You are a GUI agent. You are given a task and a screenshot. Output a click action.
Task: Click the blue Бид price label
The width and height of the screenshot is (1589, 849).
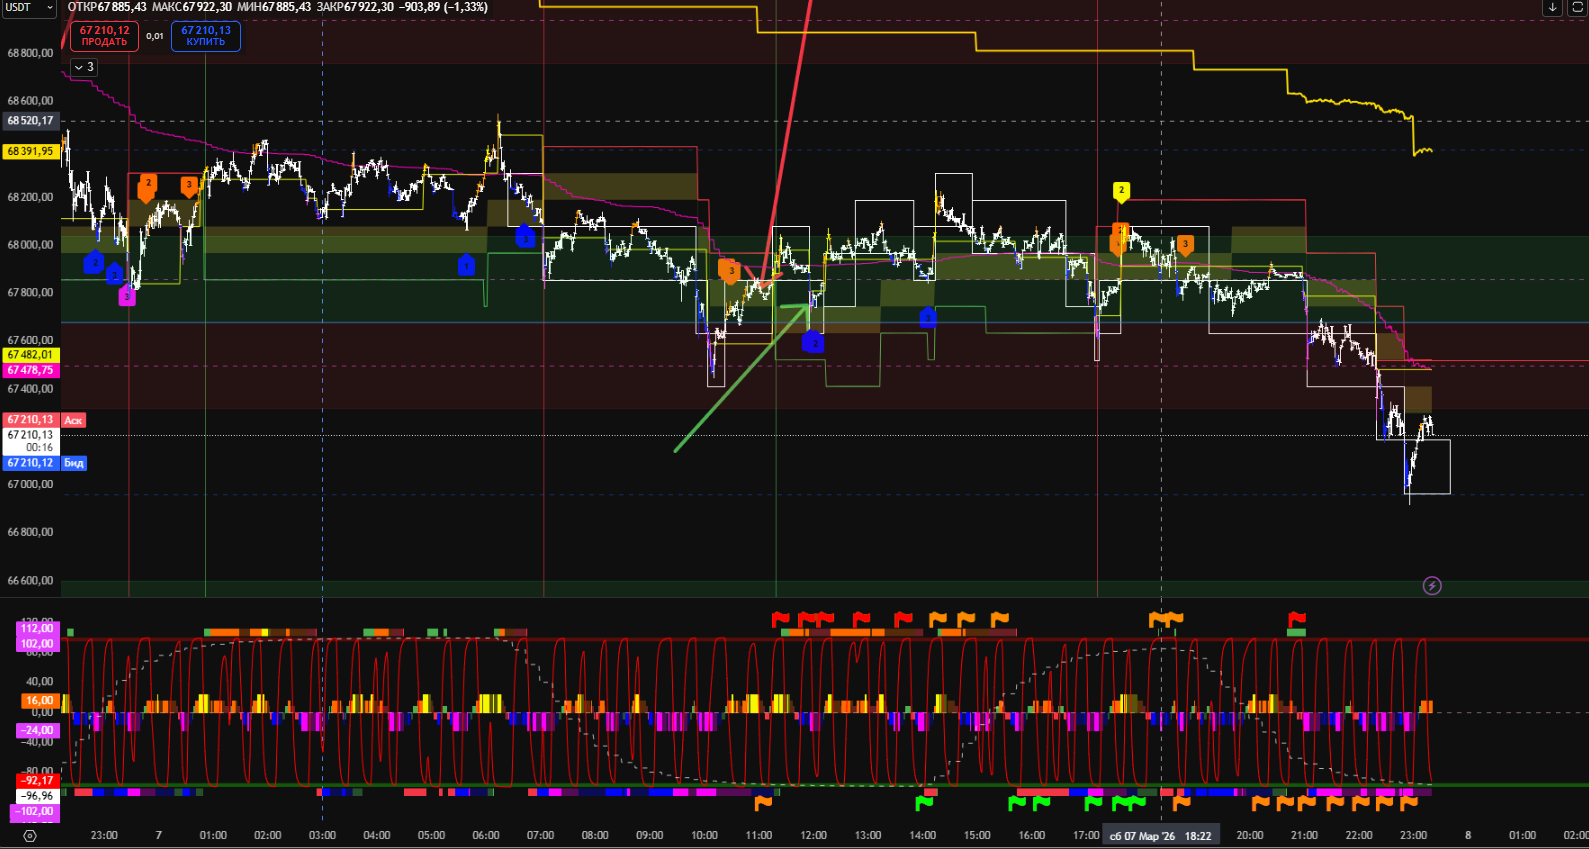74,463
